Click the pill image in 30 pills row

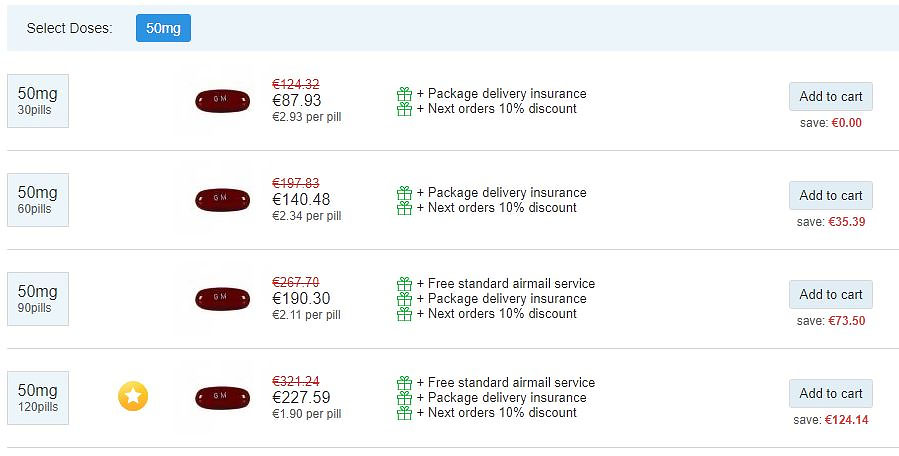point(222,100)
